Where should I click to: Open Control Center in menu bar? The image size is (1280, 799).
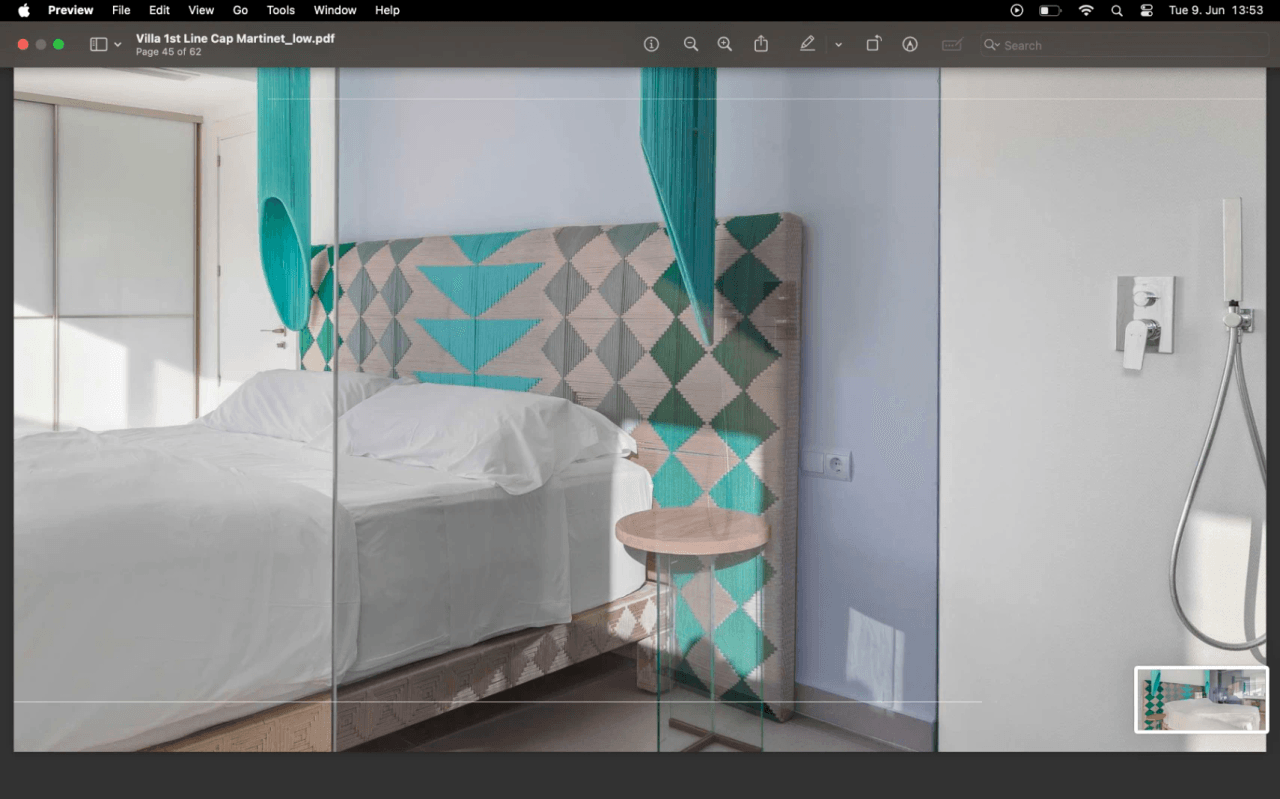click(1146, 10)
